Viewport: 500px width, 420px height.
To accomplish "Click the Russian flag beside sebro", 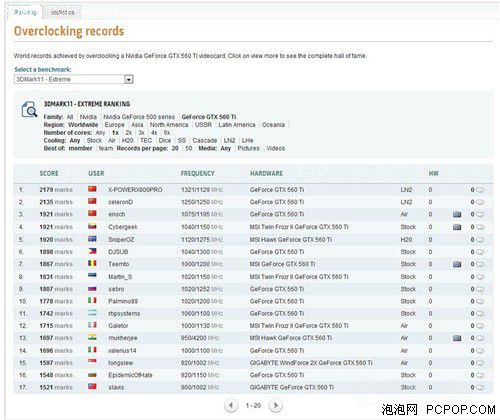I will [x=92, y=288].
